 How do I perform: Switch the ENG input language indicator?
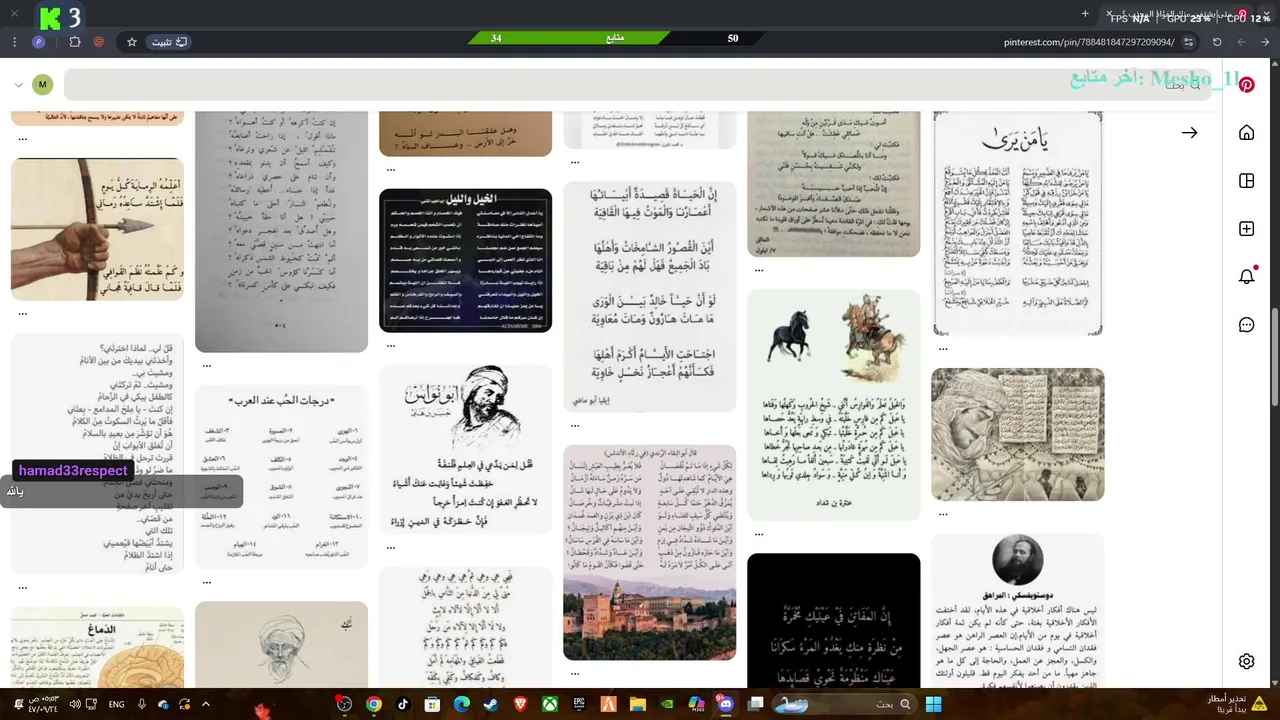(x=116, y=704)
